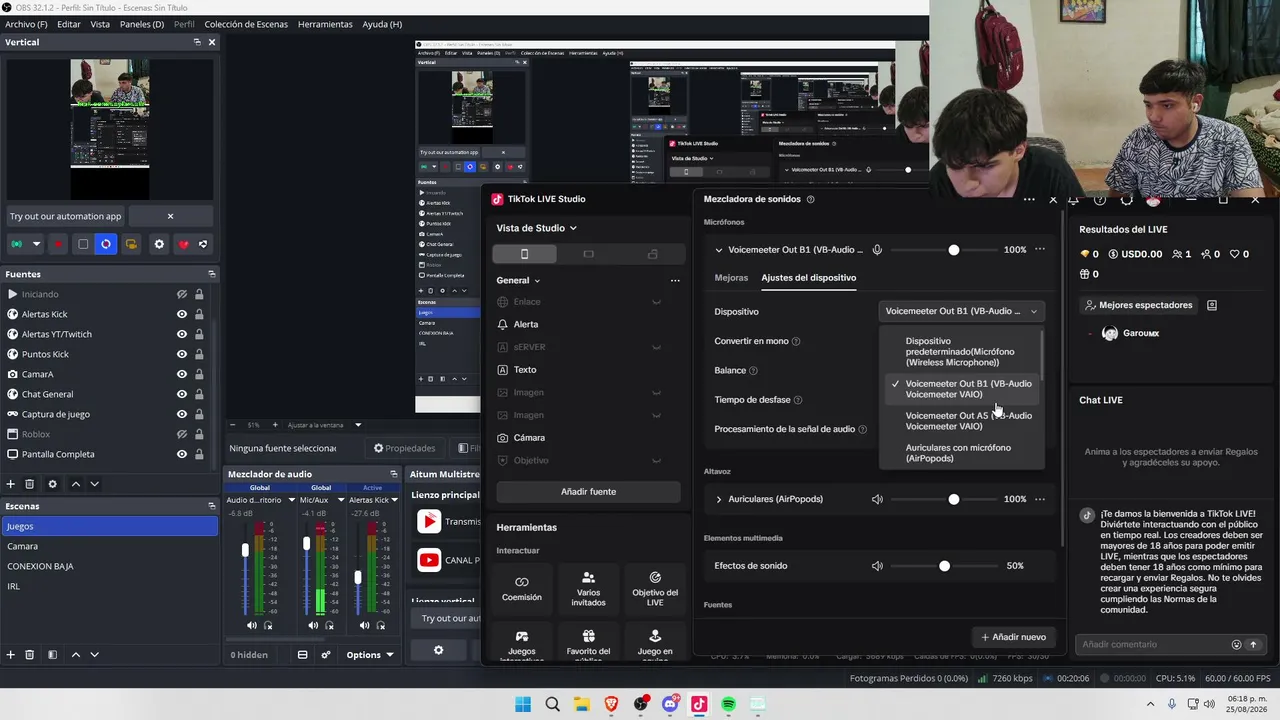
Task: Open more options for Voicemeeter microphone row
Action: (x=1040, y=250)
